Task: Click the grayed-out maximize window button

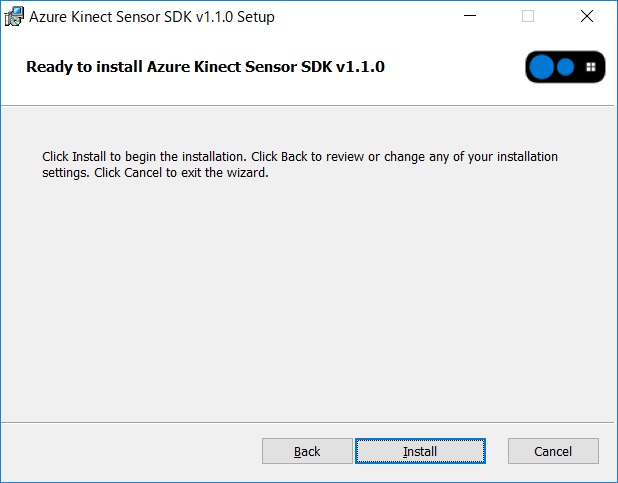Action: point(528,16)
